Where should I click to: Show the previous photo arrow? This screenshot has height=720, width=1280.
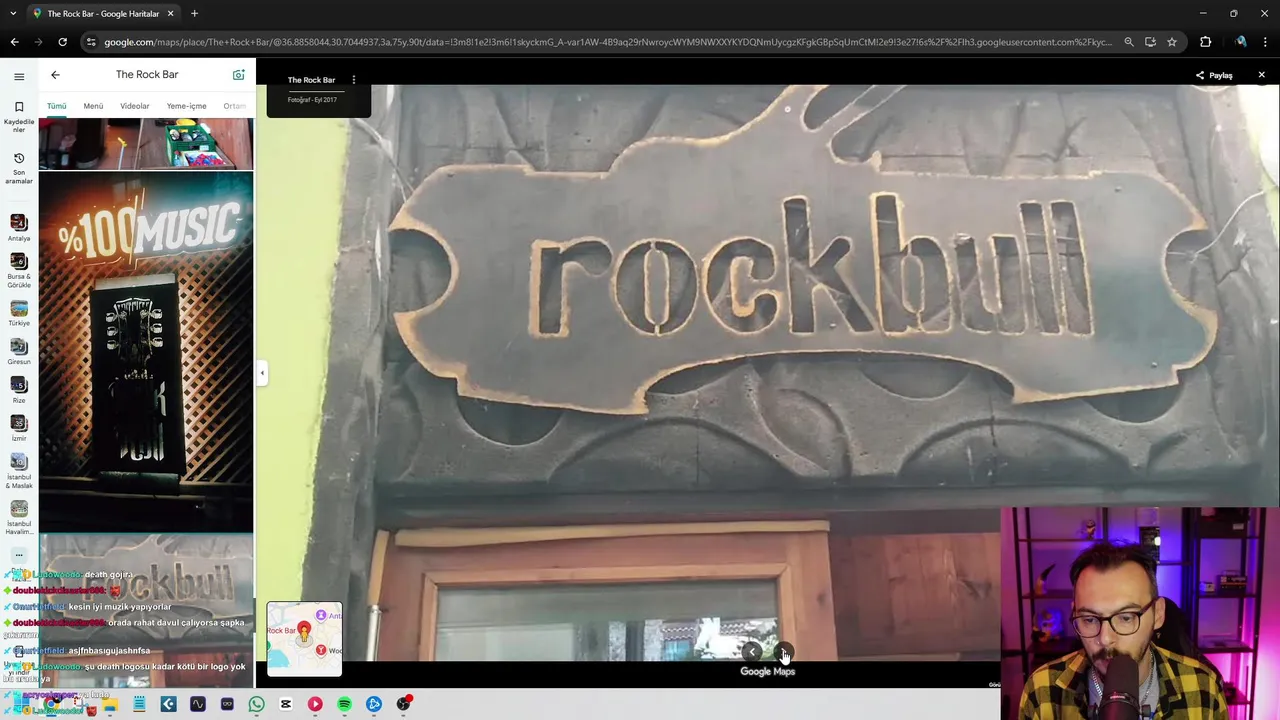[x=752, y=652]
